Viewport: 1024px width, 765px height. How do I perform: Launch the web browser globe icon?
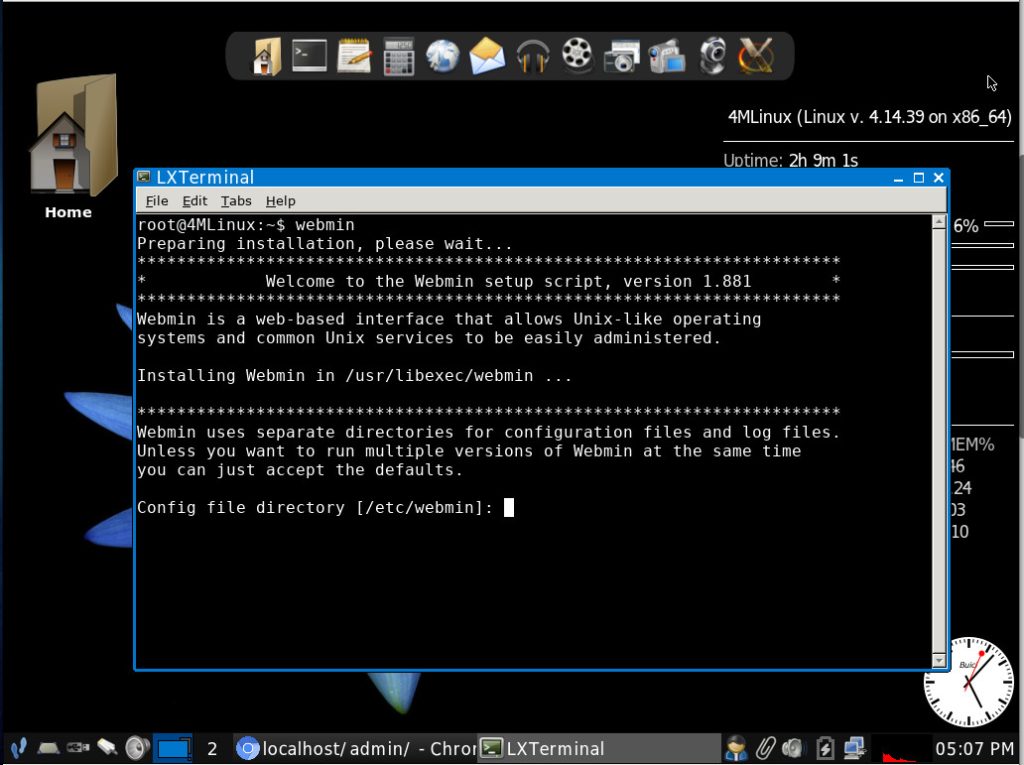click(x=442, y=55)
